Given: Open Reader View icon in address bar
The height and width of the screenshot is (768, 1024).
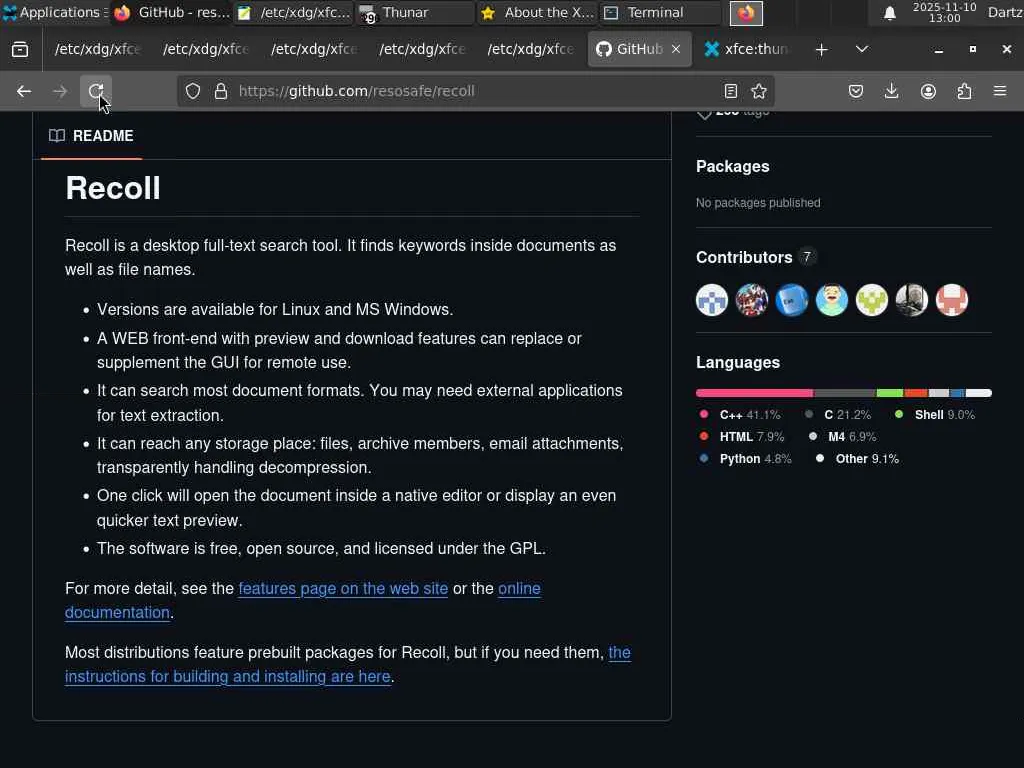Looking at the screenshot, I should (x=731, y=91).
